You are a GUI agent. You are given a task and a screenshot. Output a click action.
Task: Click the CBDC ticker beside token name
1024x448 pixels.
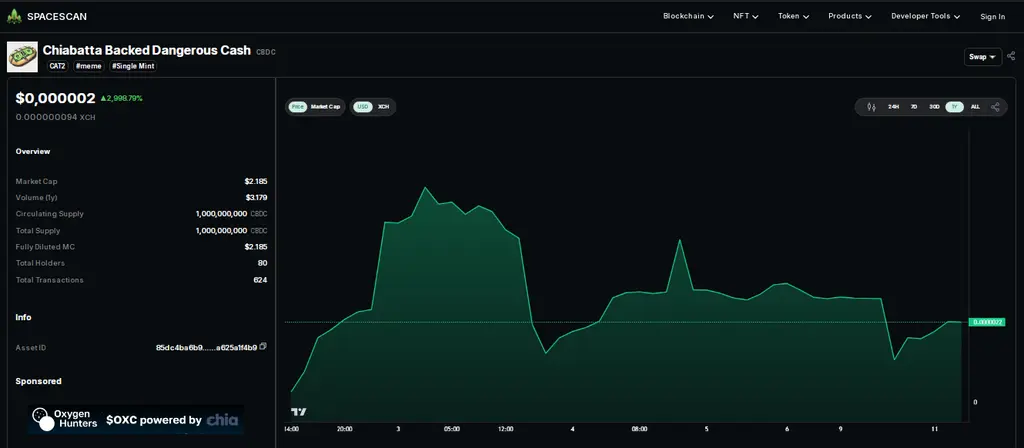point(266,52)
